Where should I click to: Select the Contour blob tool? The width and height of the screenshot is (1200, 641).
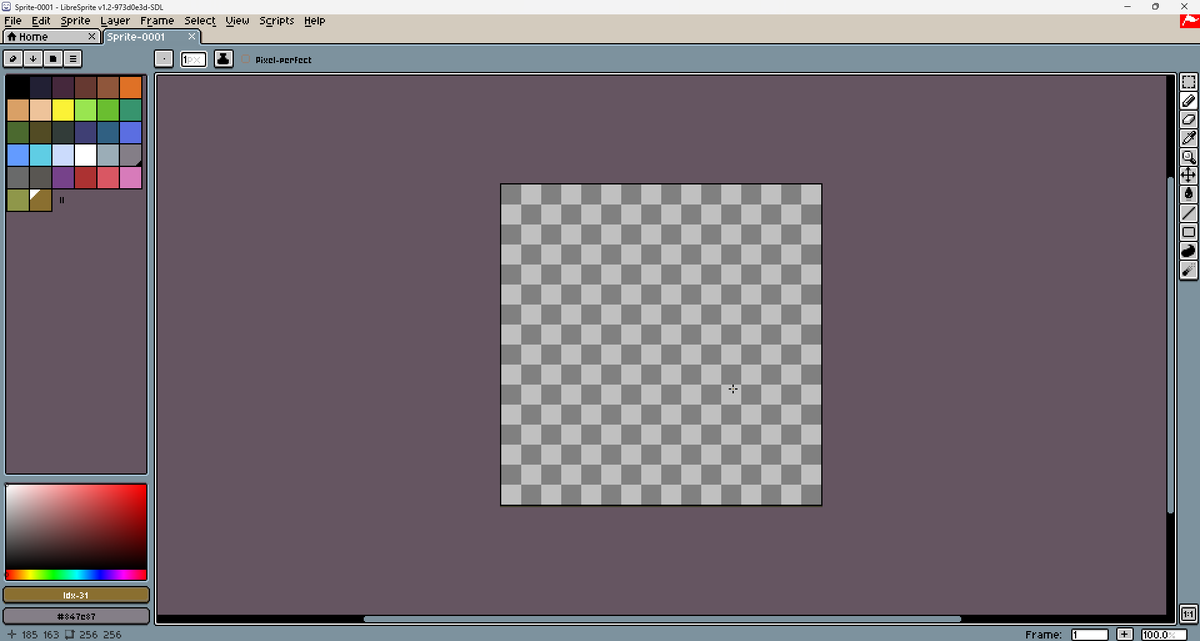tap(1189, 250)
